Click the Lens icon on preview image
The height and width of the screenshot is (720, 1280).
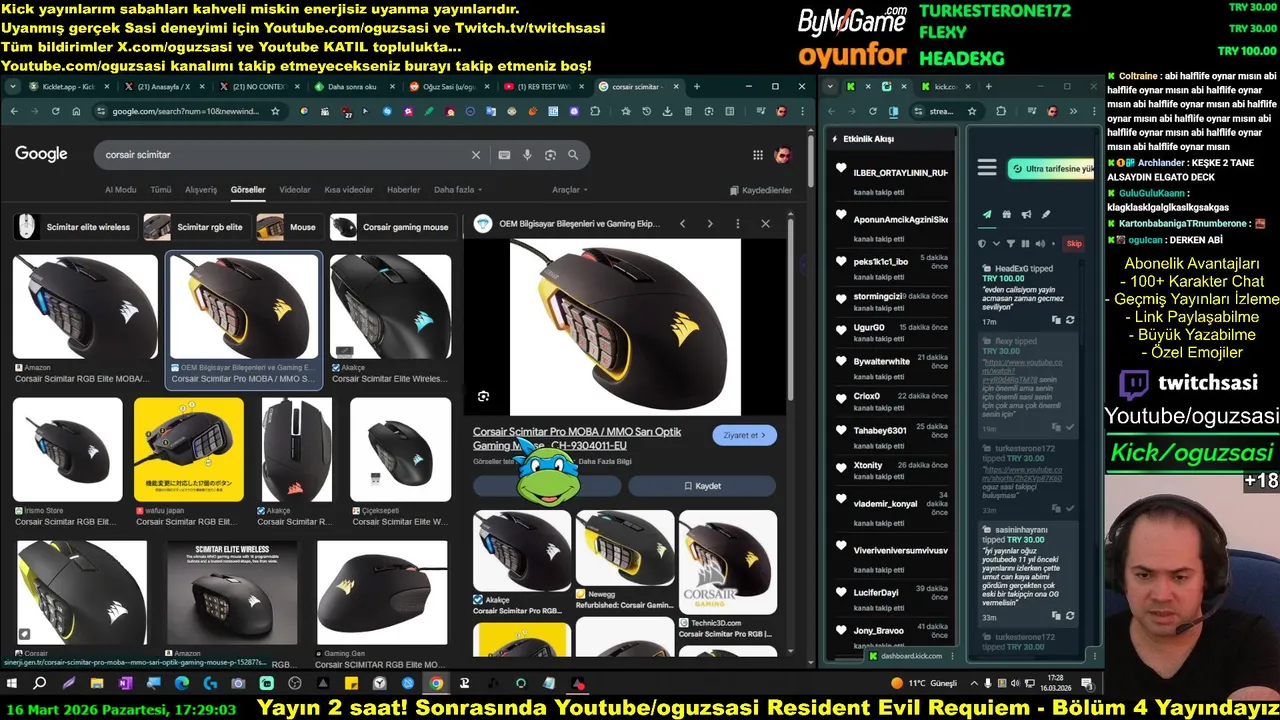point(483,397)
